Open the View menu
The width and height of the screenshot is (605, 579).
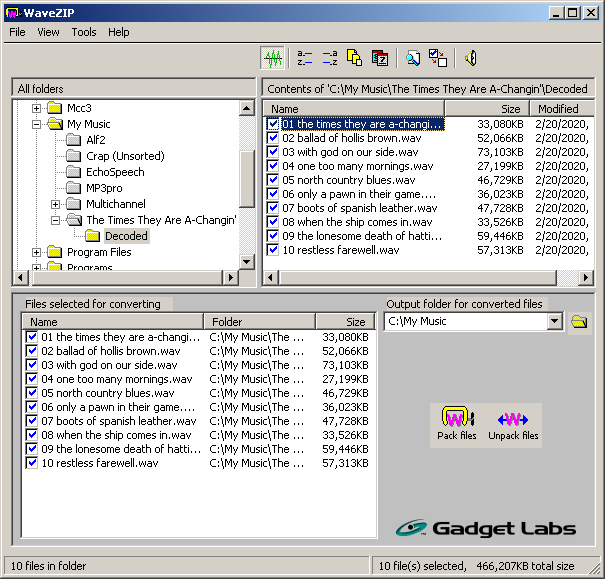coord(48,32)
